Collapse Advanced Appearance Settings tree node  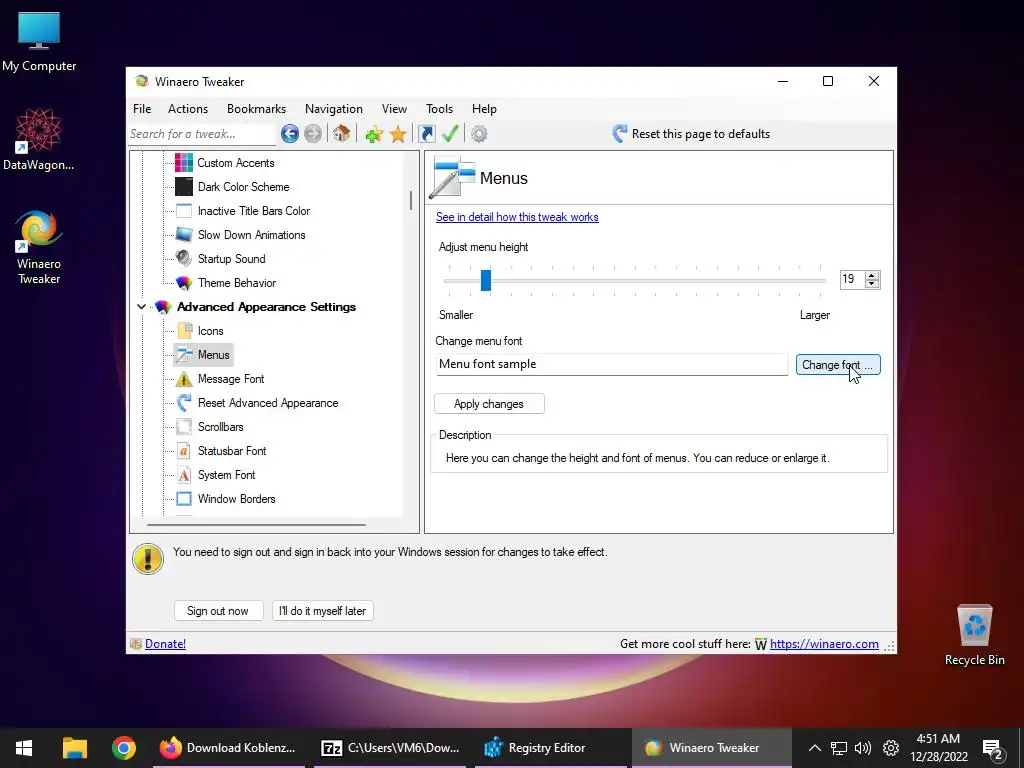coord(141,306)
